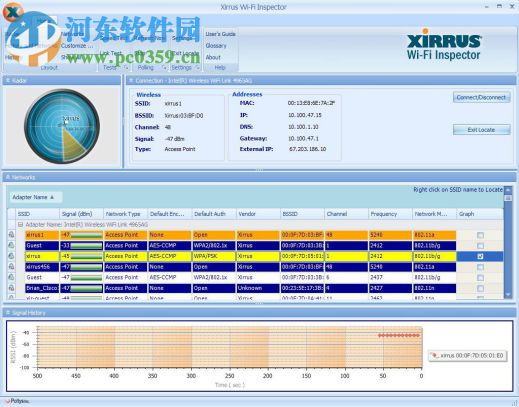Click lock icon beside Brian_Cisco row
This screenshot has width=519, height=407.
(x=11, y=288)
